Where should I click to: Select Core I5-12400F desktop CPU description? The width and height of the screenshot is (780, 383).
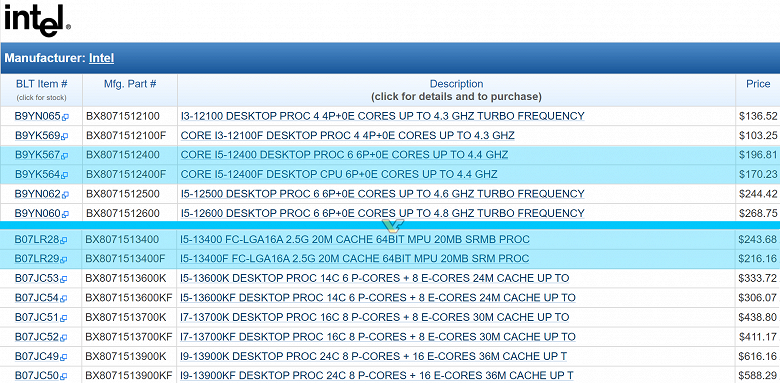coord(339,175)
